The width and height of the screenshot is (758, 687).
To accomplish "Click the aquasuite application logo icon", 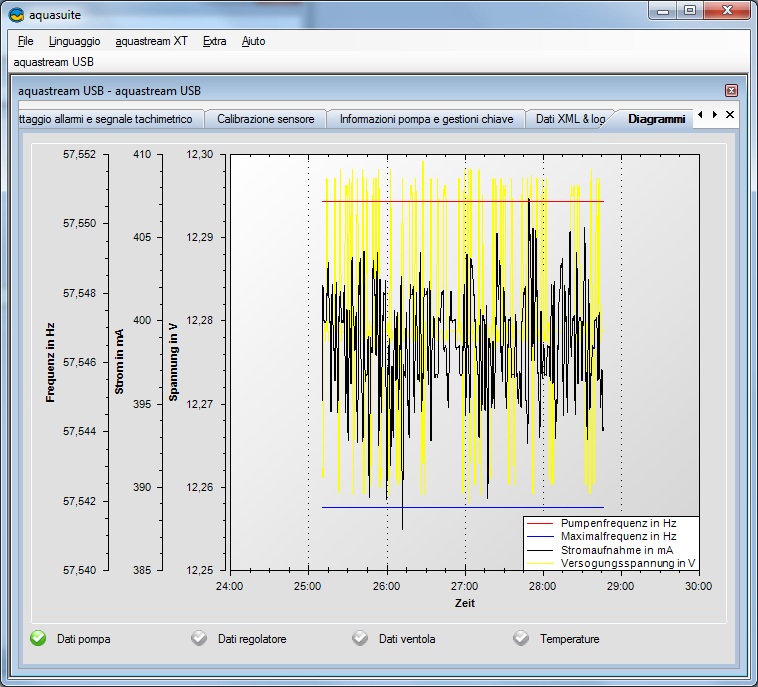I will [16, 14].
